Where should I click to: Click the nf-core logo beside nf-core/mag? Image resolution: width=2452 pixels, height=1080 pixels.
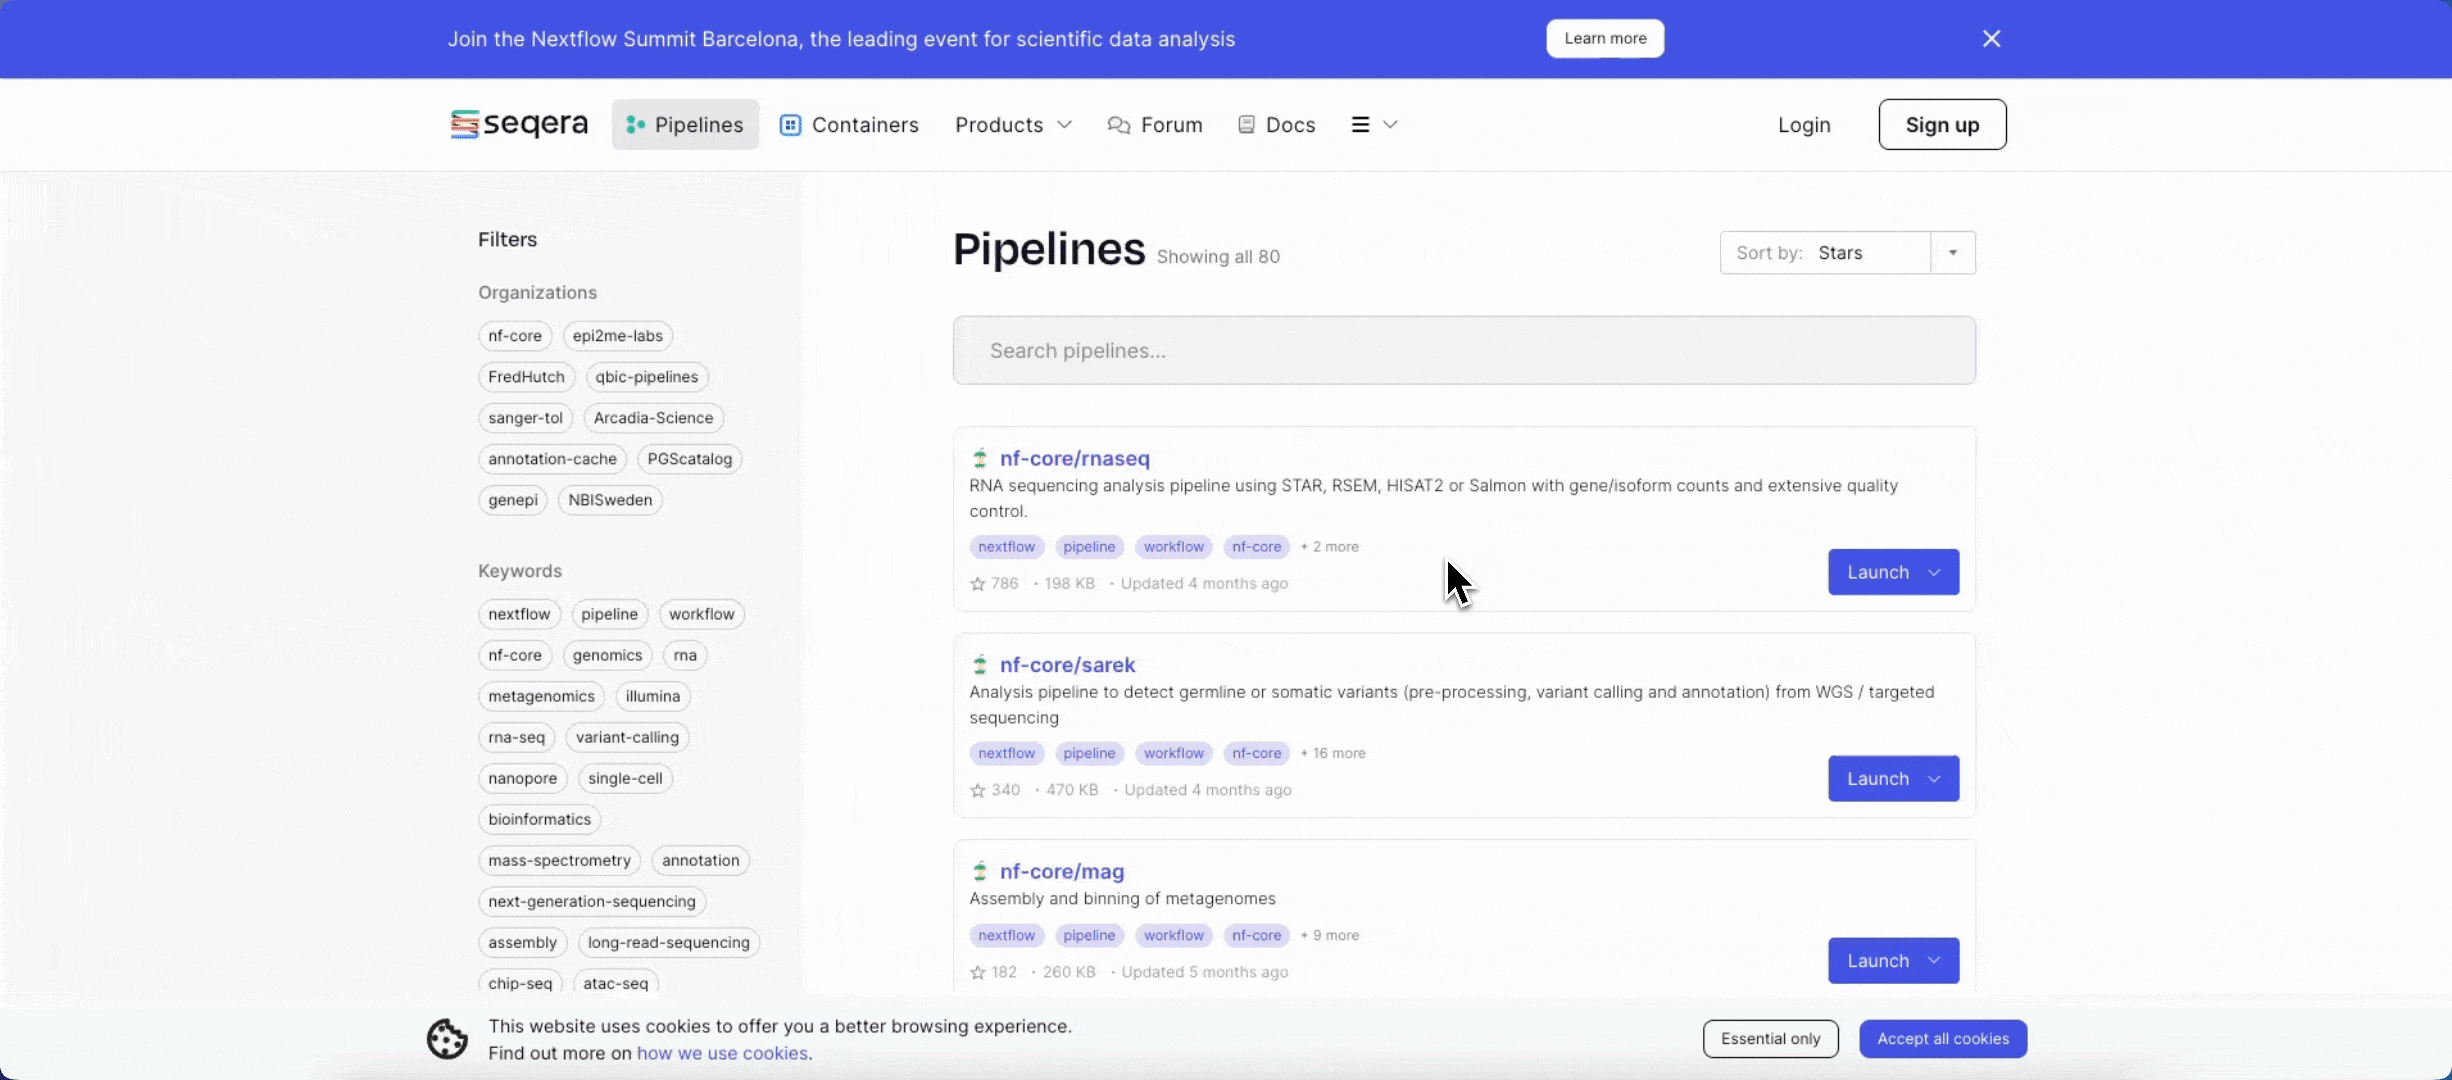pyautogui.click(x=980, y=871)
